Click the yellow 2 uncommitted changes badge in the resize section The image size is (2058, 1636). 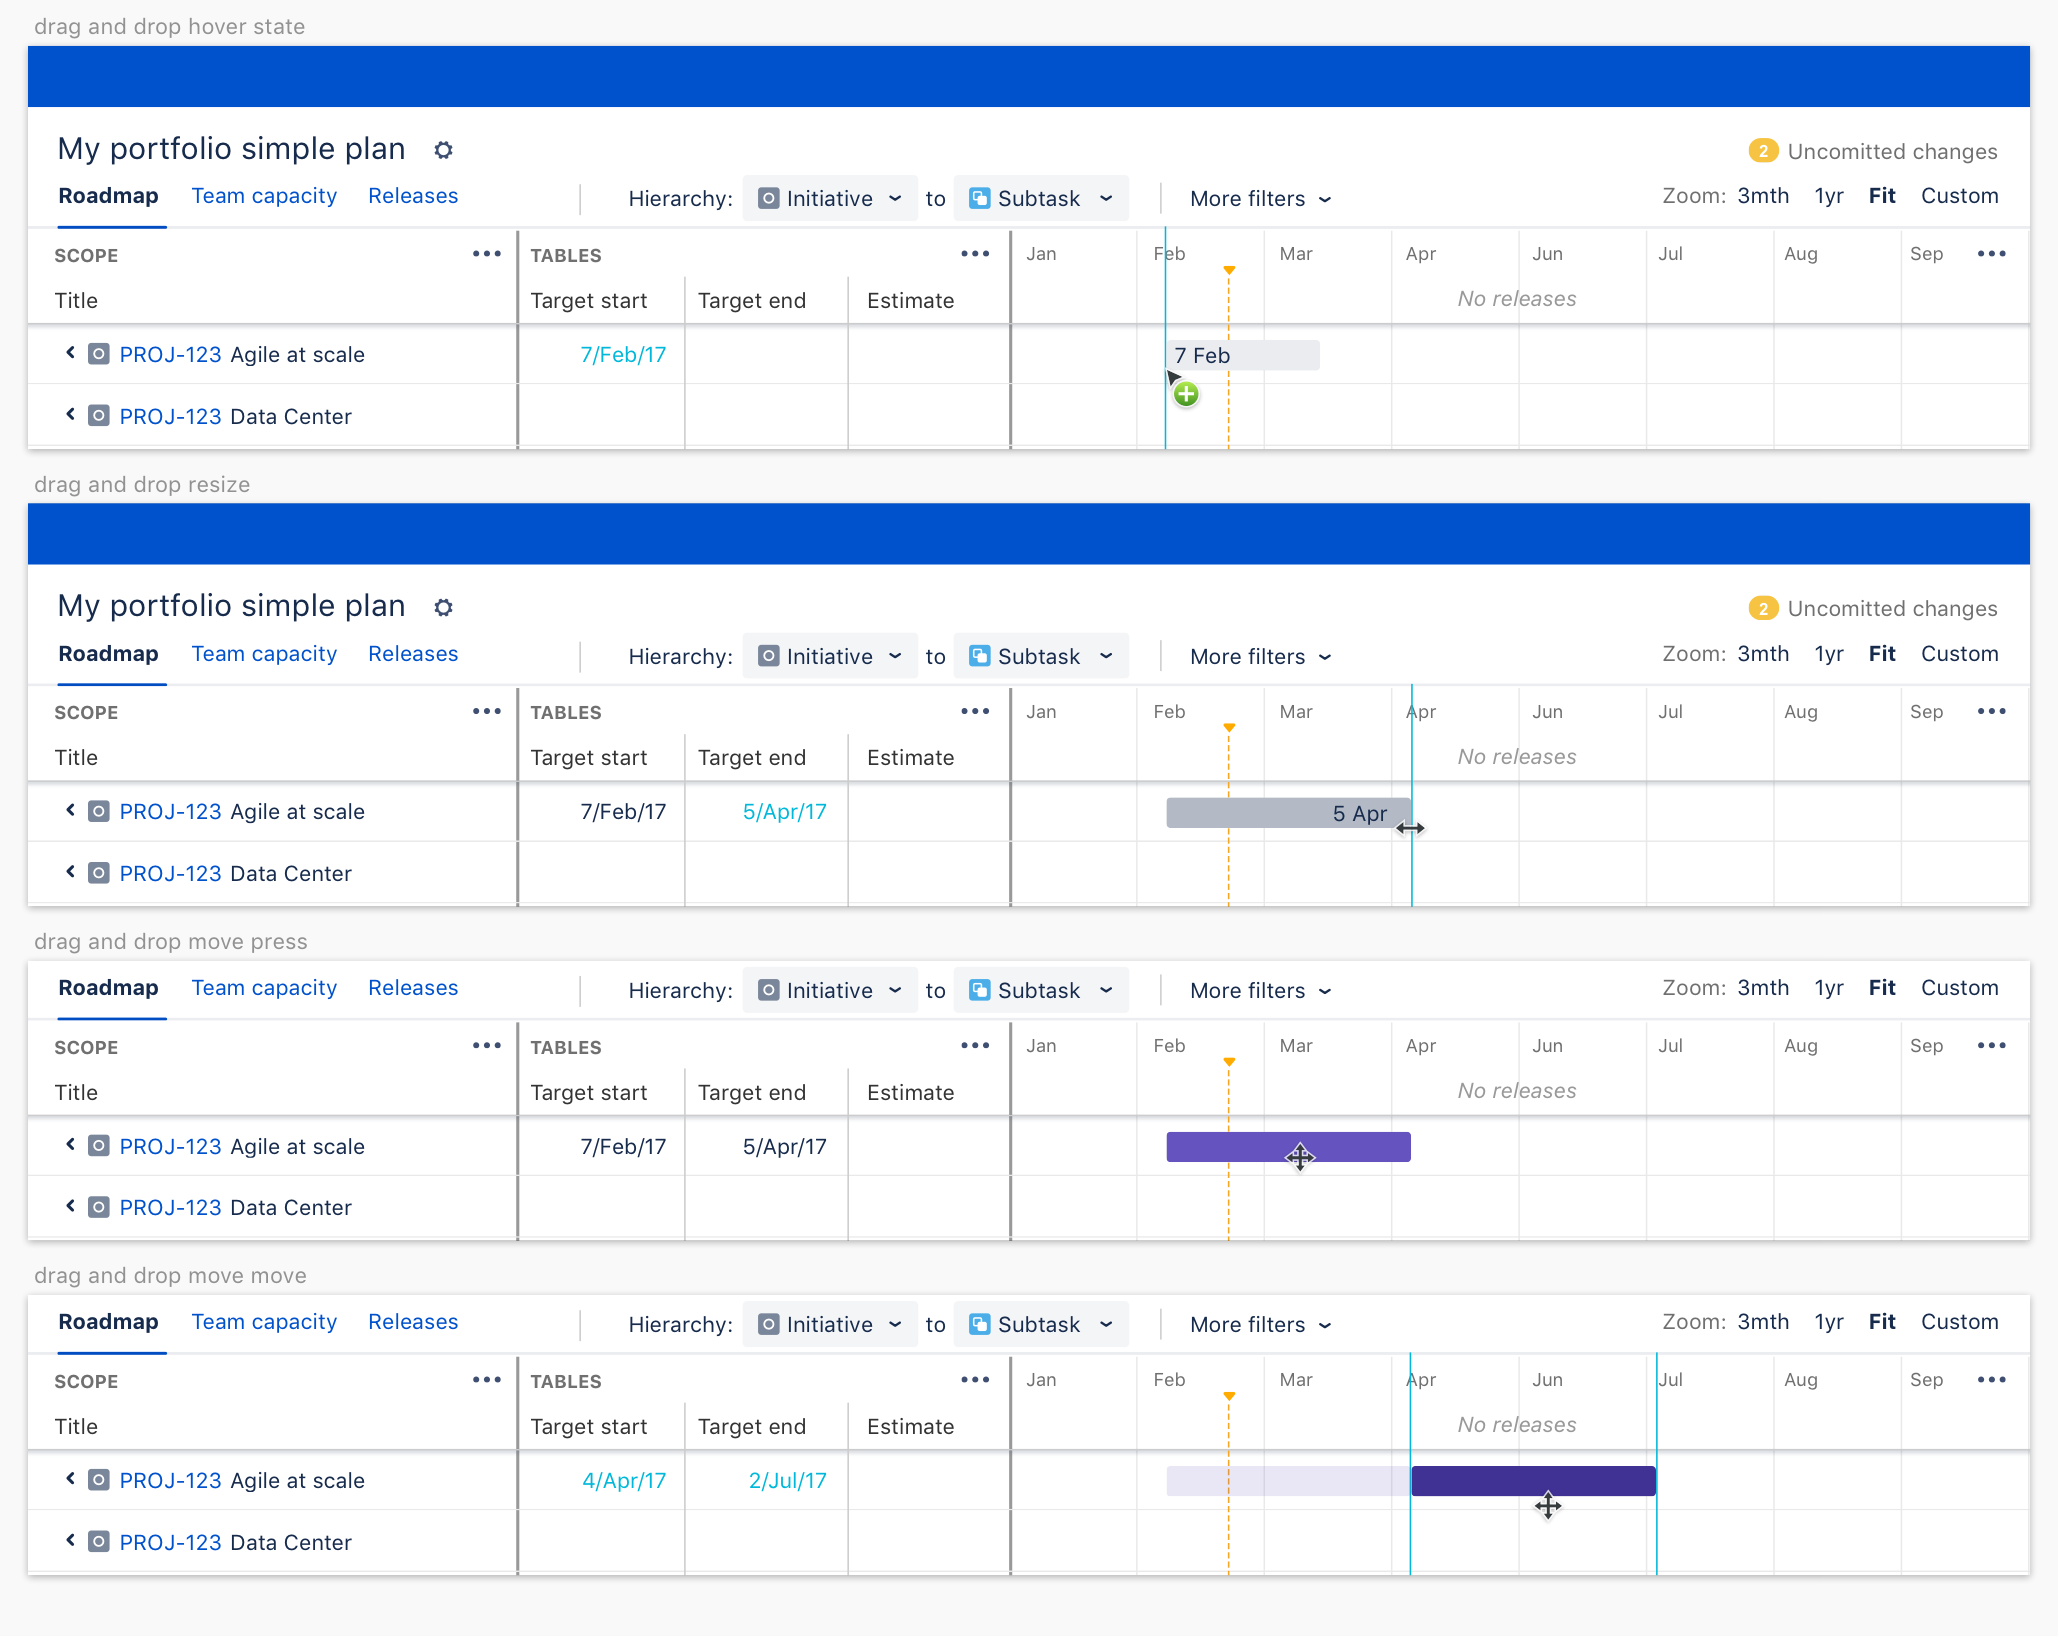click(1762, 608)
